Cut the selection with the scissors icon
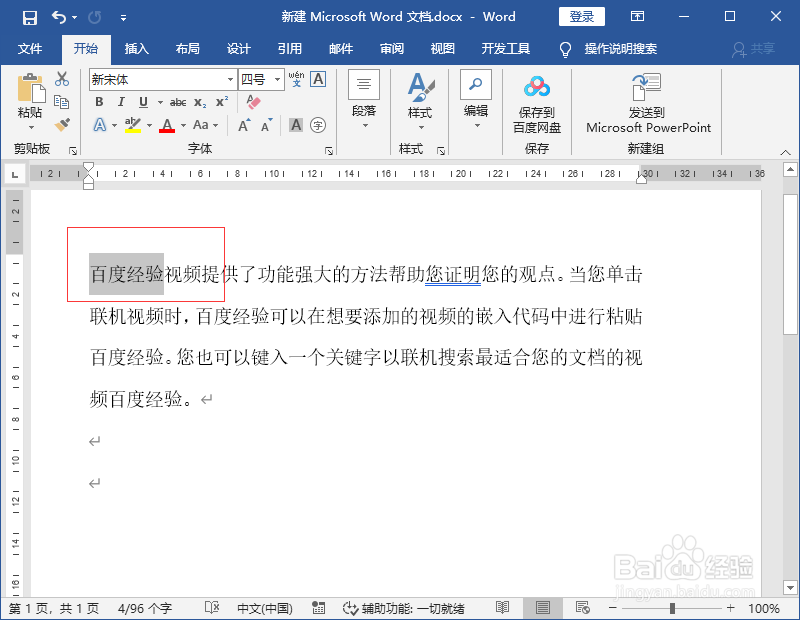The height and width of the screenshot is (620, 800). click(x=62, y=79)
